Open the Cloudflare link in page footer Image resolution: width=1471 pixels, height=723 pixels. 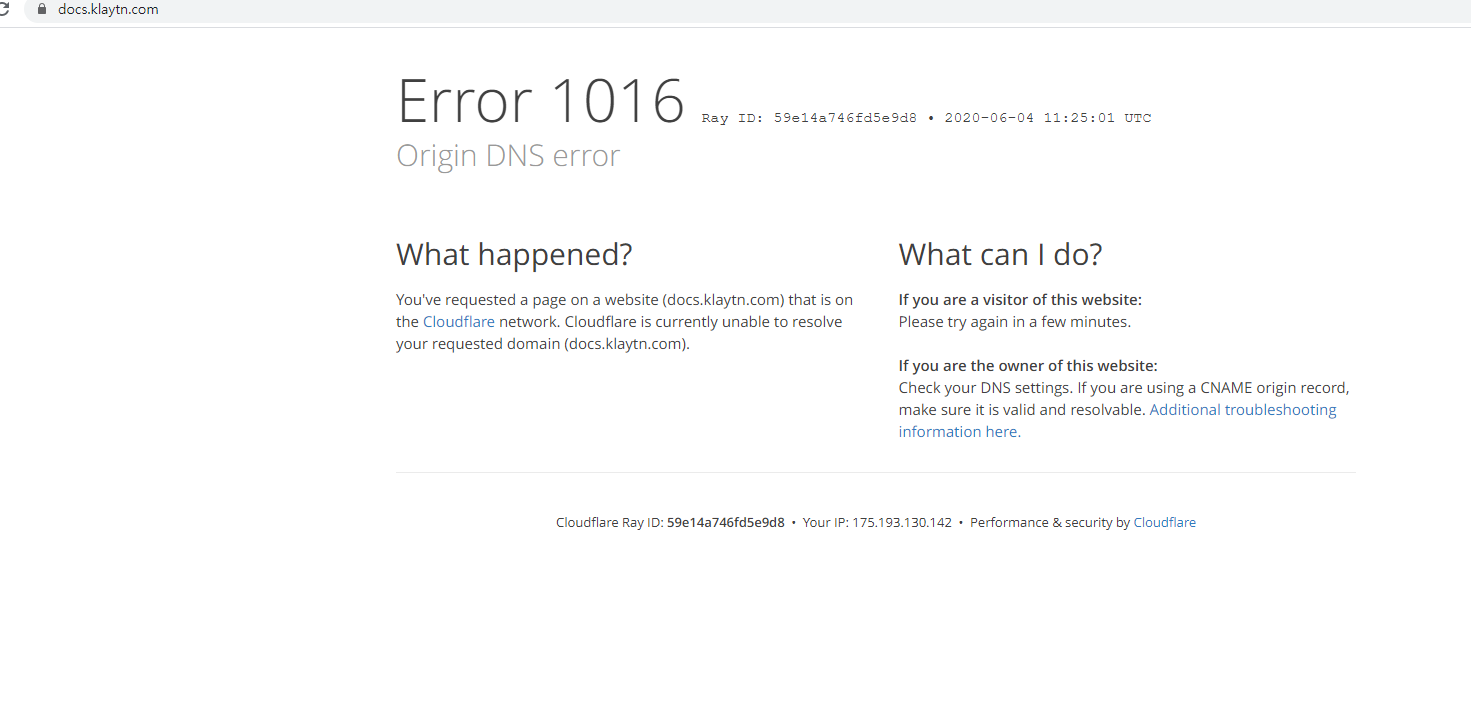coord(1164,522)
